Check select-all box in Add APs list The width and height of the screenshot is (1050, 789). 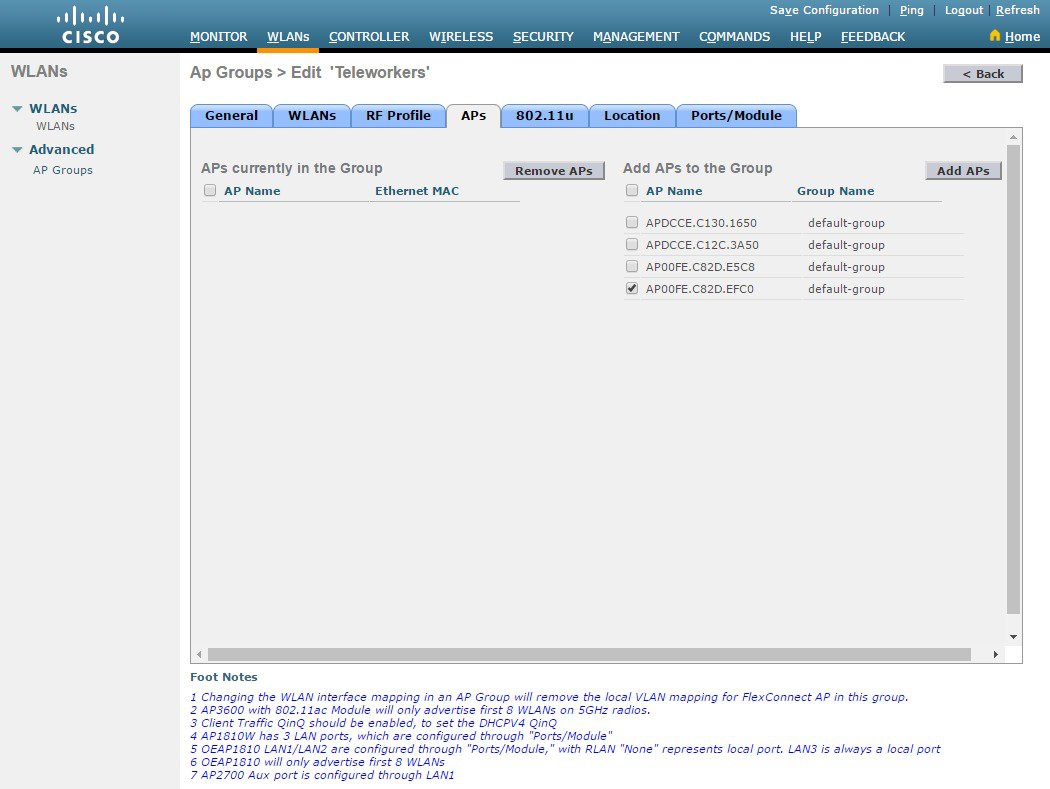tap(632, 190)
